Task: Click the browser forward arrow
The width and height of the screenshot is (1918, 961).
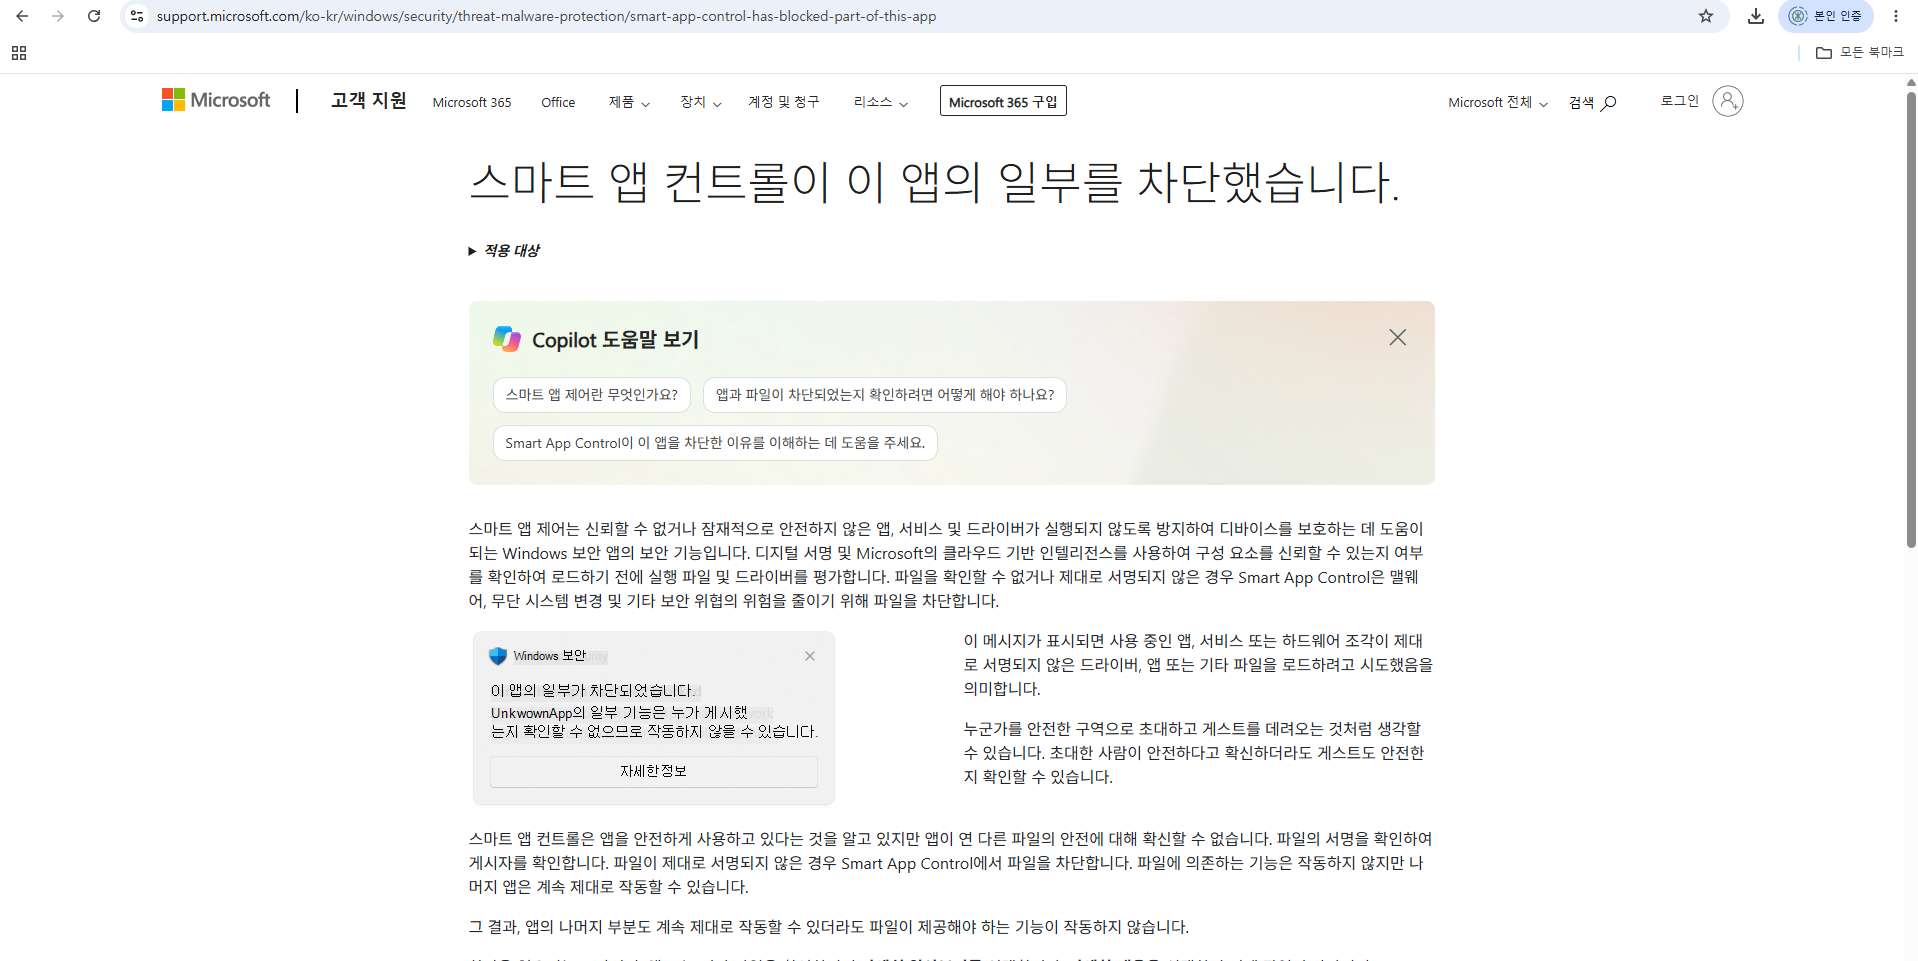Action: pos(58,16)
